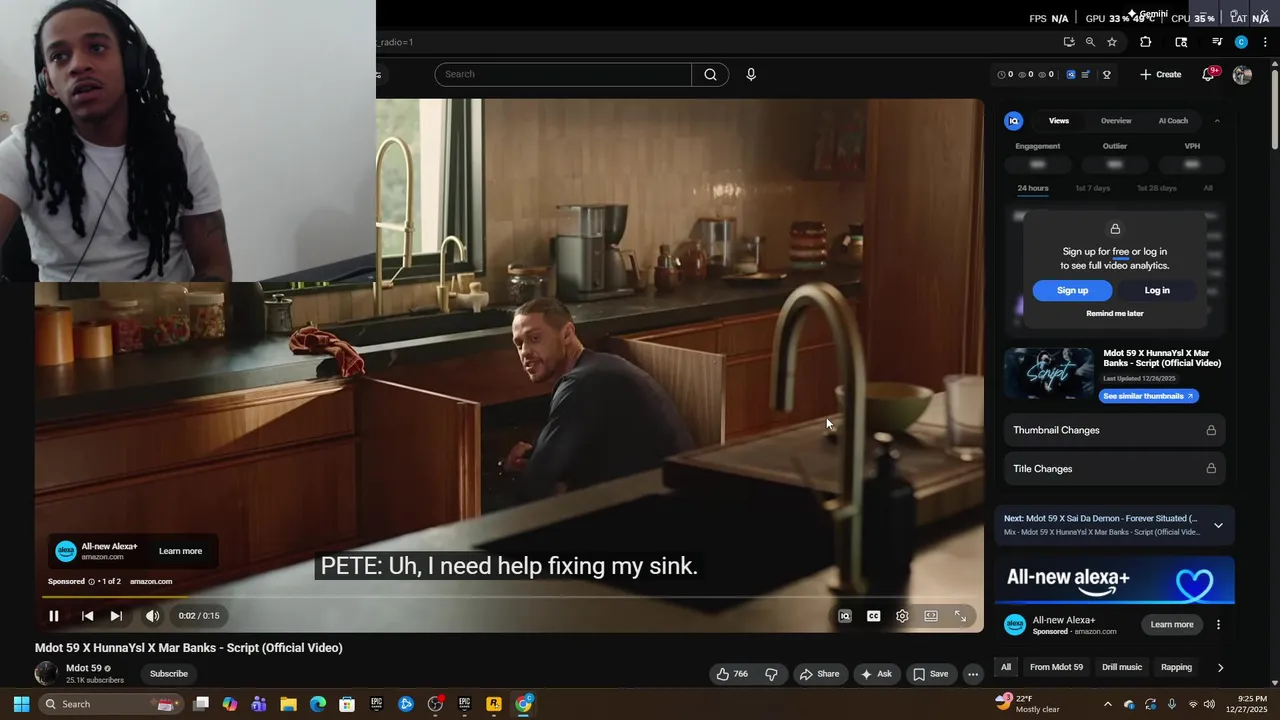Select the Views tab in analytics panel
Image resolution: width=1280 pixels, height=720 pixels.
[1059, 121]
